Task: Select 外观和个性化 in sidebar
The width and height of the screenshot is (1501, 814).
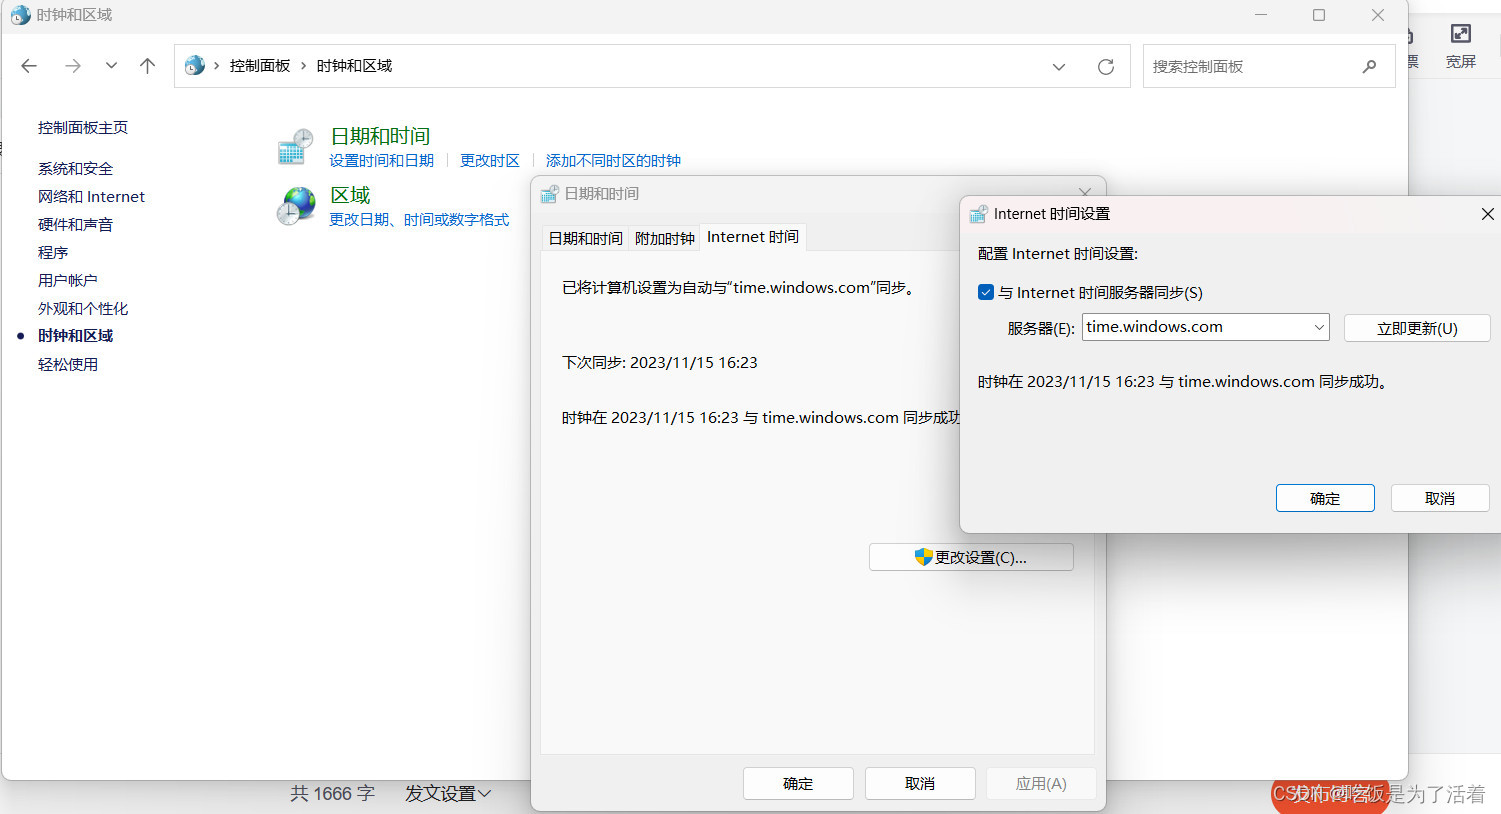Action: point(83,309)
